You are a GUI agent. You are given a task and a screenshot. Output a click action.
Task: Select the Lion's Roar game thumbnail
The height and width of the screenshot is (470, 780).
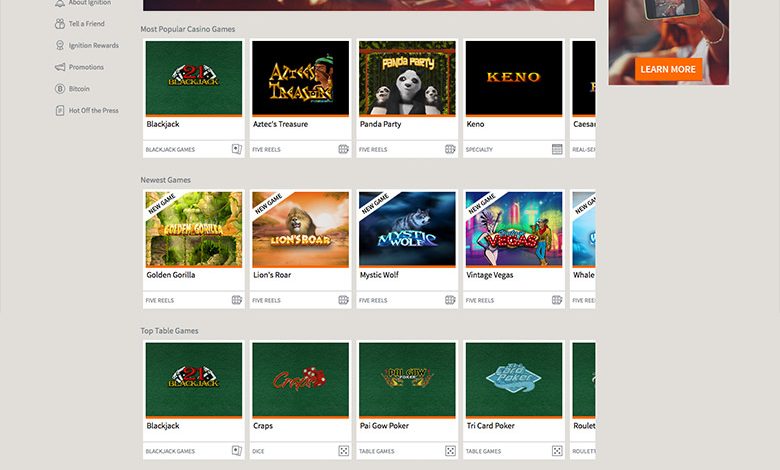[300, 229]
